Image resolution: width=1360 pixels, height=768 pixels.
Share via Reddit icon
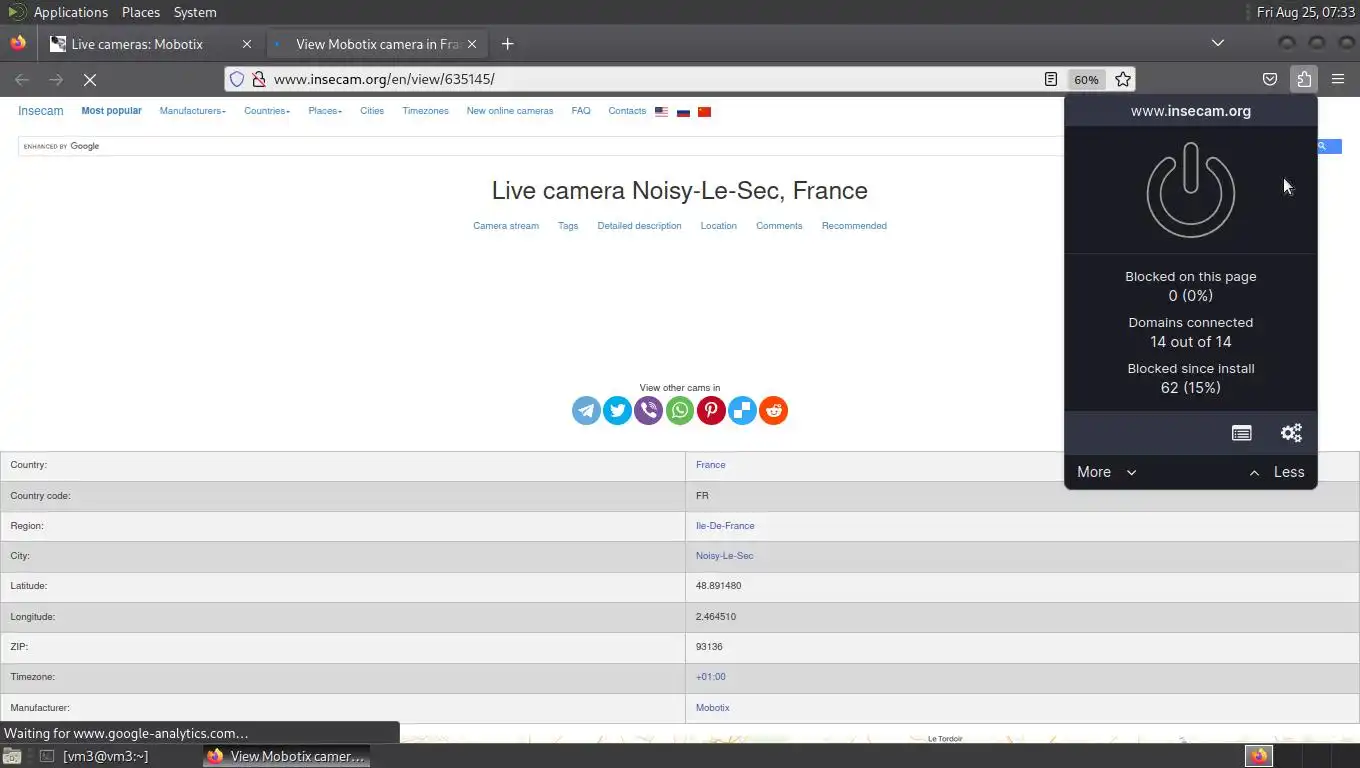pos(773,410)
